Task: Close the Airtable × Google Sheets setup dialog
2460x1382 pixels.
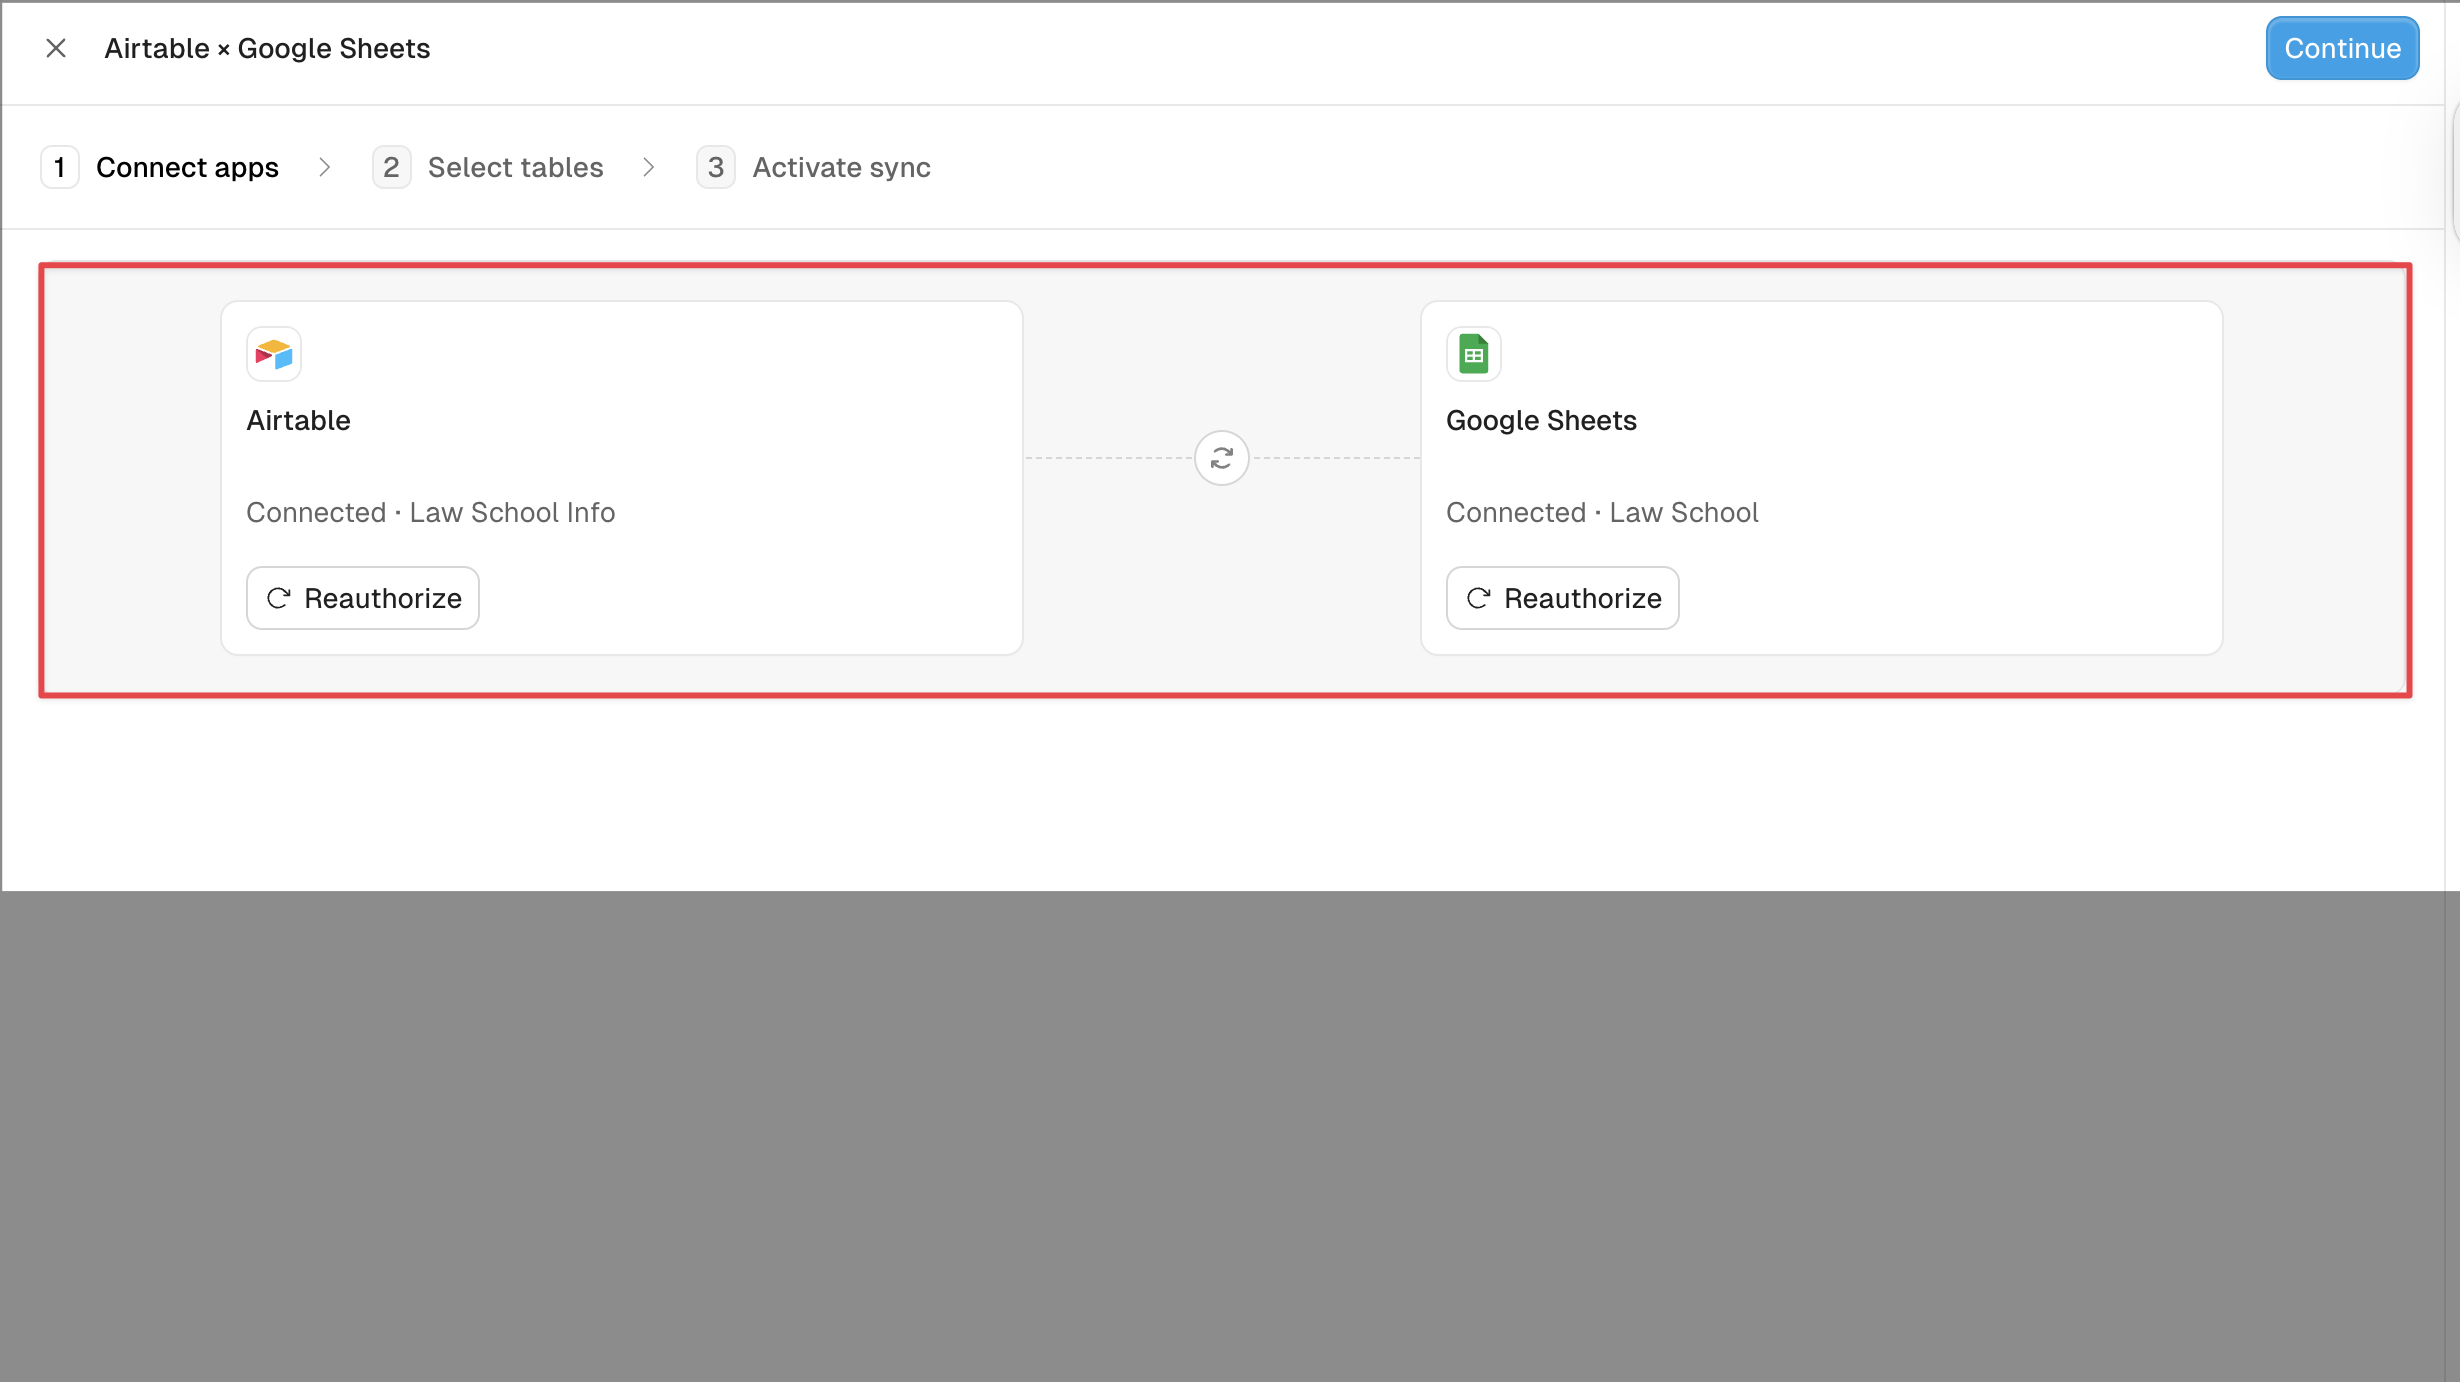Action: (56, 48)
